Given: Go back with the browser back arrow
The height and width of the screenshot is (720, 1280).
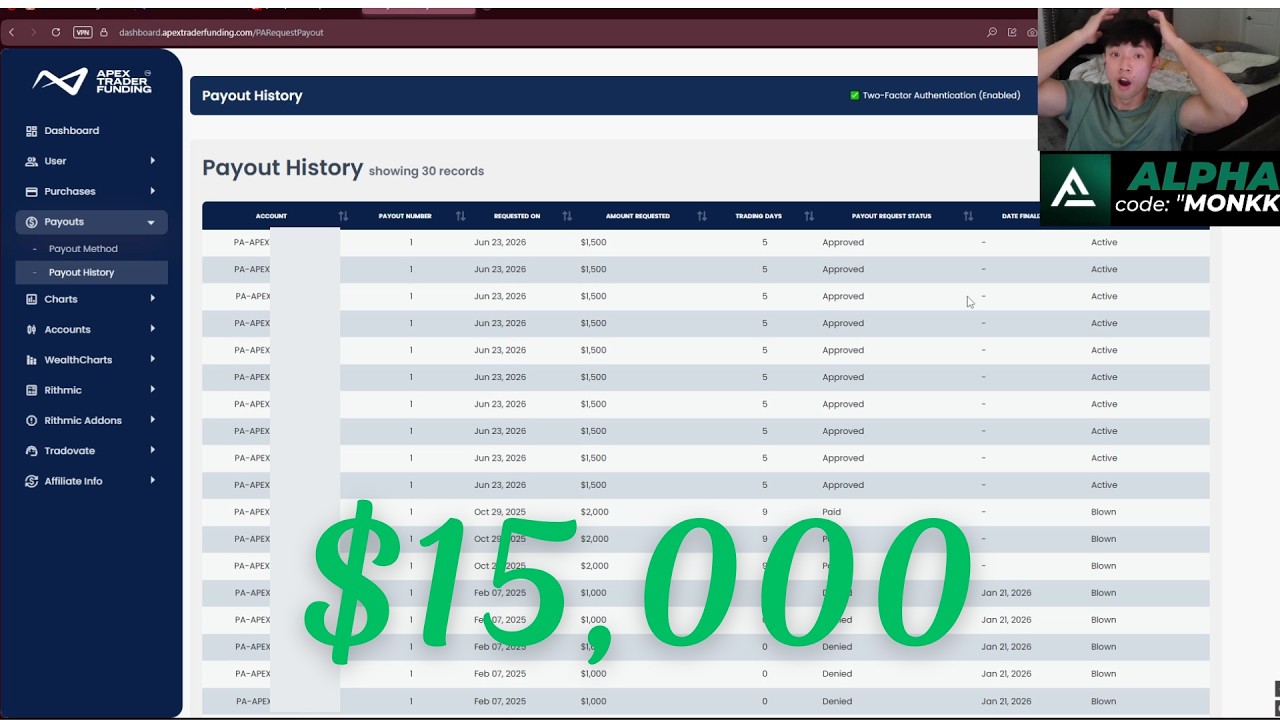Looking at the screenshot, I should point(12,32).
